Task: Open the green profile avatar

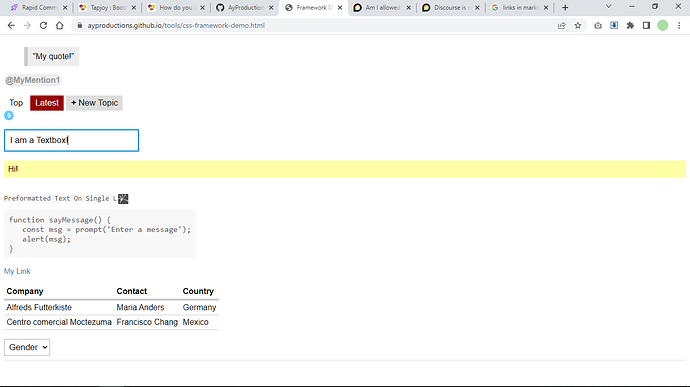Action: click(x=663, y=26)
